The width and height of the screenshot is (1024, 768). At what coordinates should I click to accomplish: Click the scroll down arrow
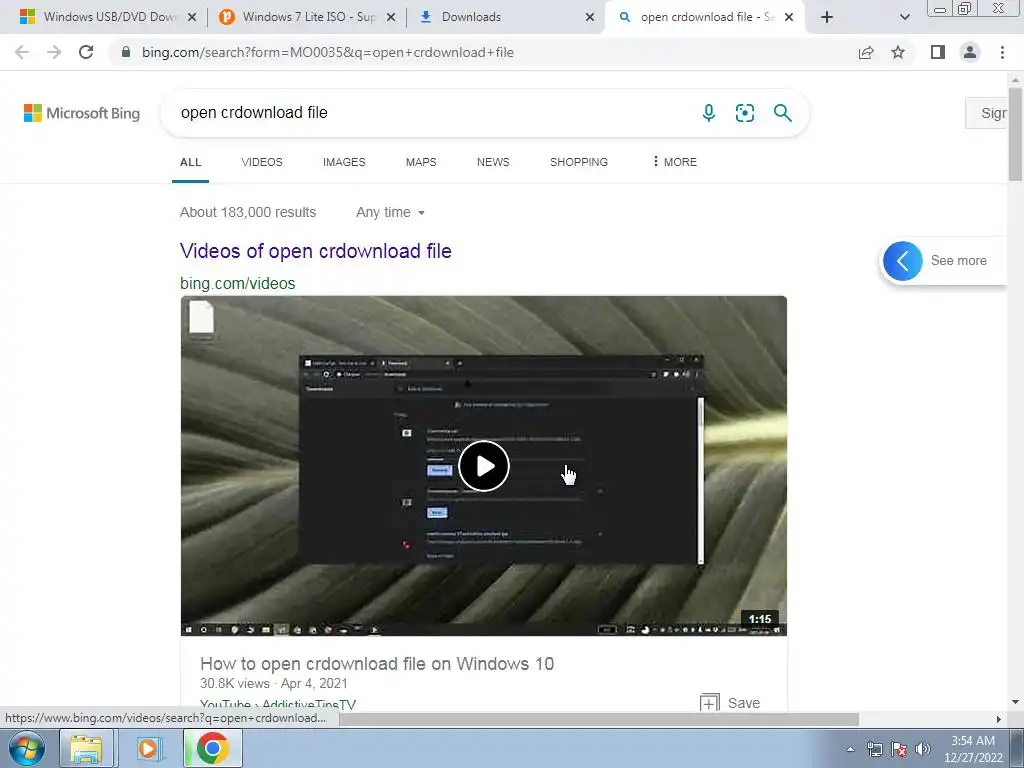click(x=1015, y=703)
